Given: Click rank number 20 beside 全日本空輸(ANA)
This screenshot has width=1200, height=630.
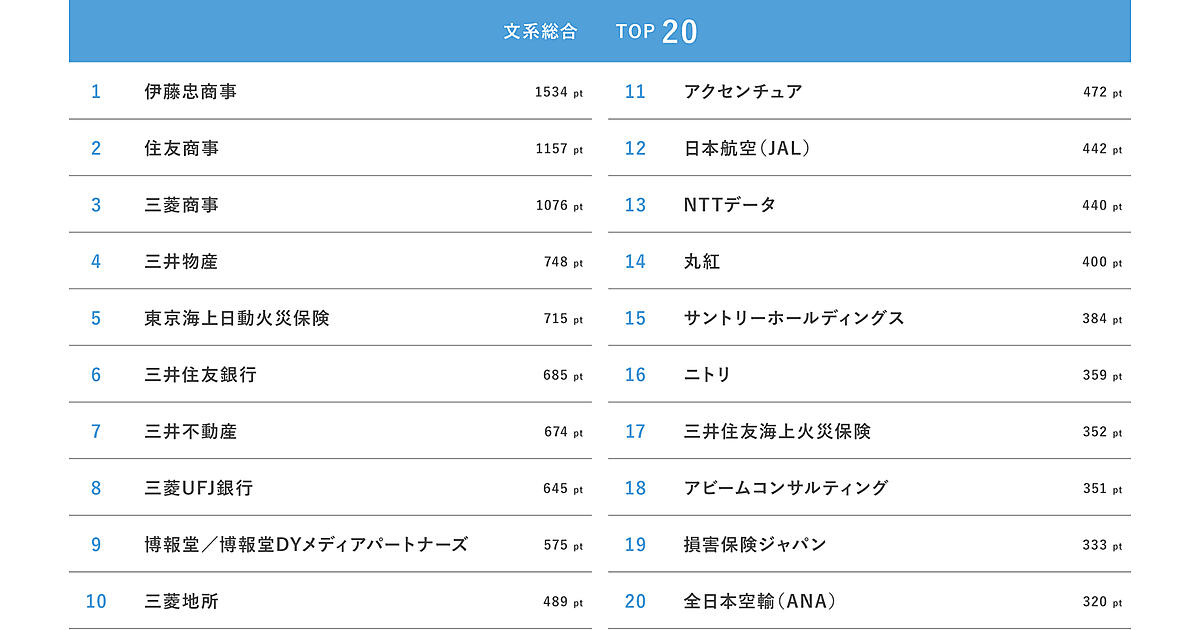Looking at the screenshot, I should (x=635, y=602).
